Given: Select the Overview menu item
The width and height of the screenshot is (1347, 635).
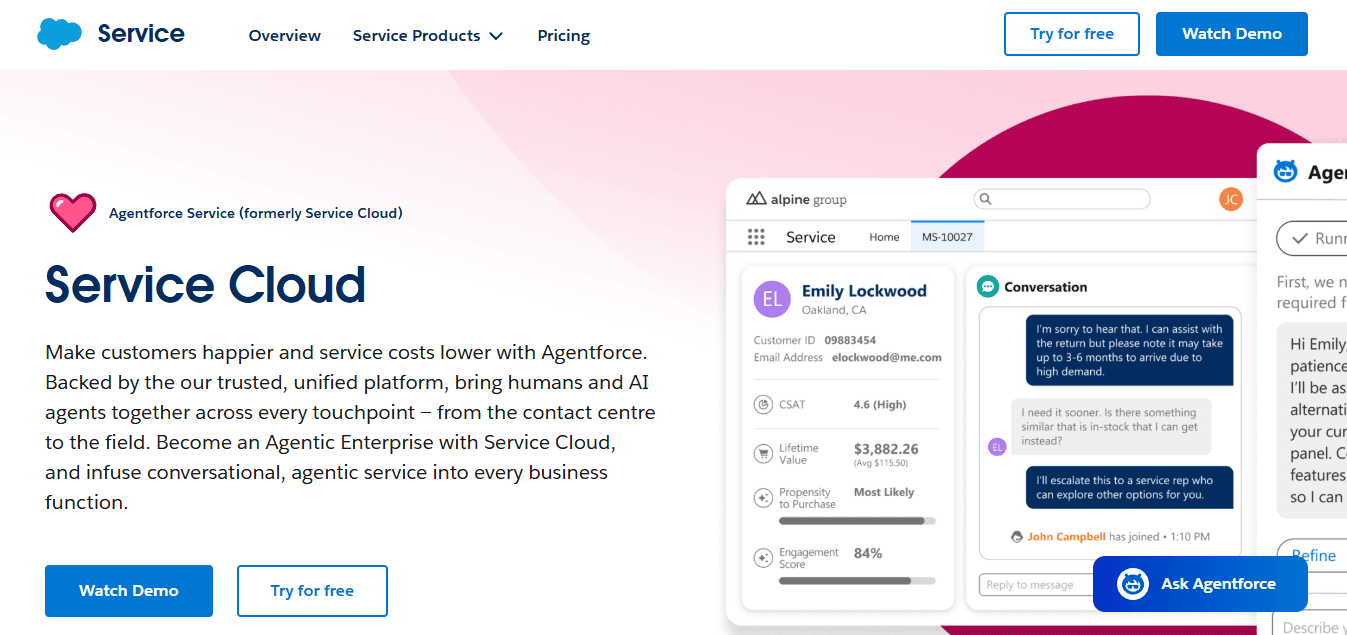Looking at the screenshot, I should [x=284, y=35].
